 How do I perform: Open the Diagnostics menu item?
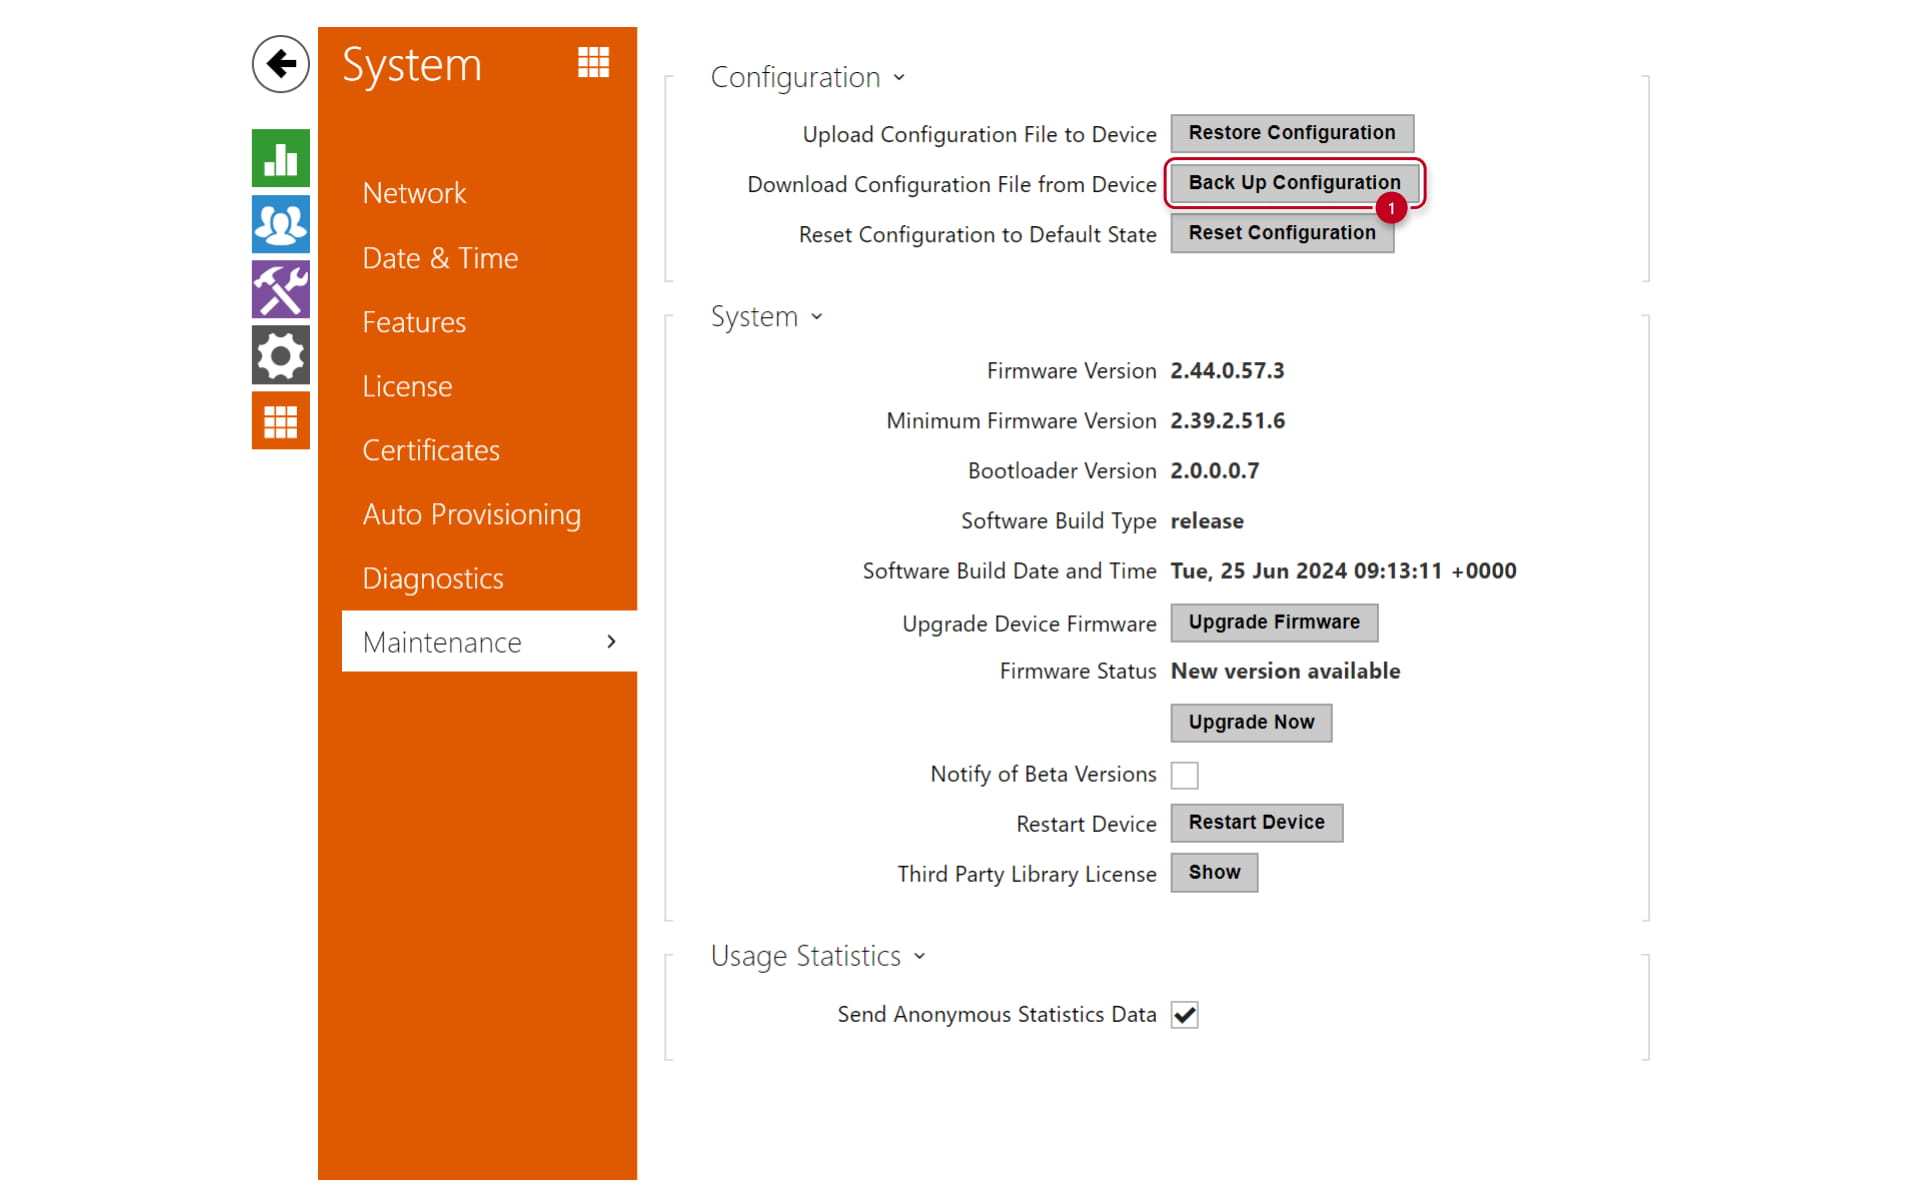coord(433,578)
